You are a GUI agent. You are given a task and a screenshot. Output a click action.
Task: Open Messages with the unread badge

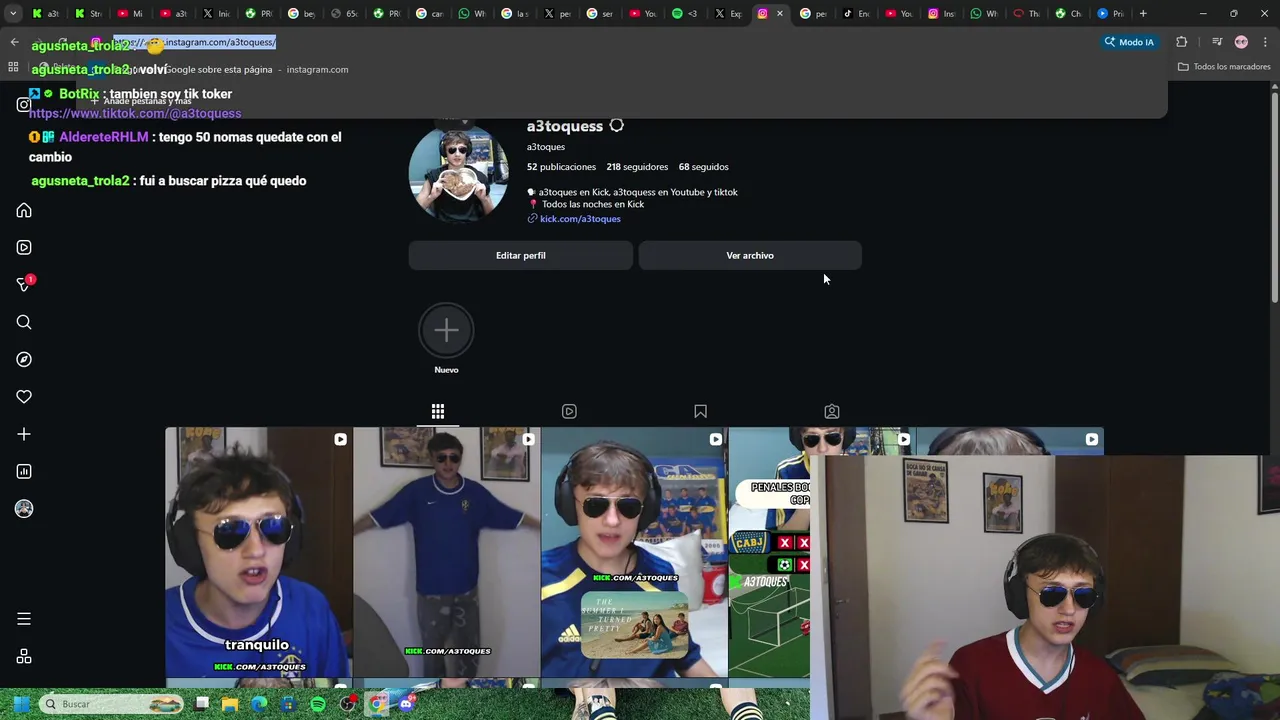click(x=24, y=285)
